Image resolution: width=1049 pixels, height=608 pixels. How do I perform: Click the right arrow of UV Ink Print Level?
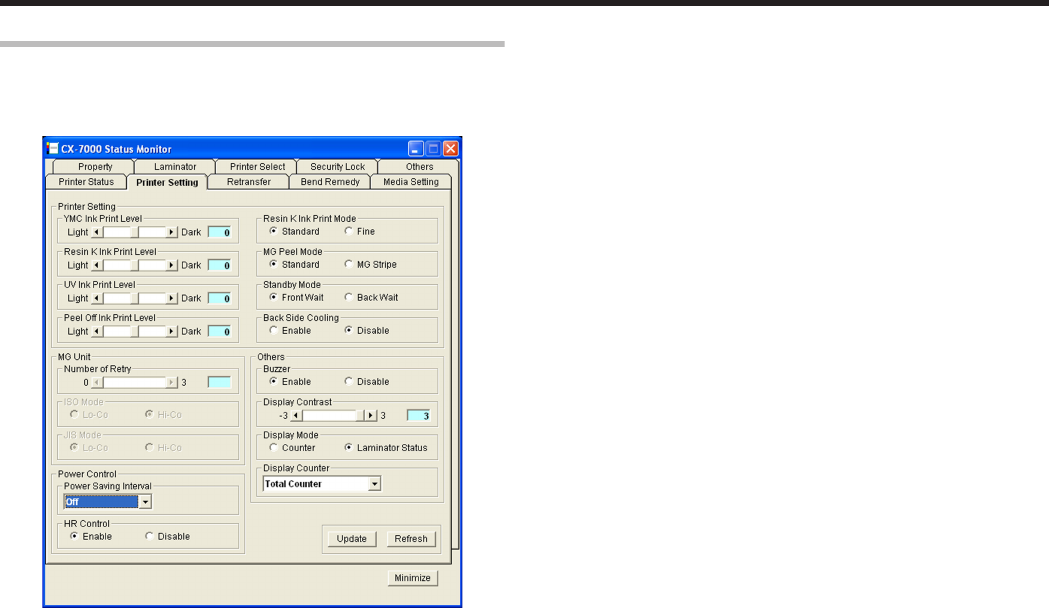tap(171, 298)
